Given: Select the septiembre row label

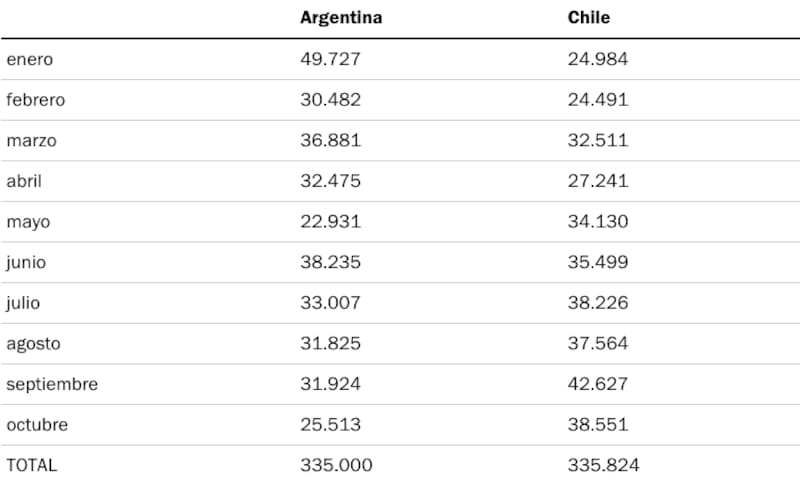Looking at the screenshot, I should point(52,384).
